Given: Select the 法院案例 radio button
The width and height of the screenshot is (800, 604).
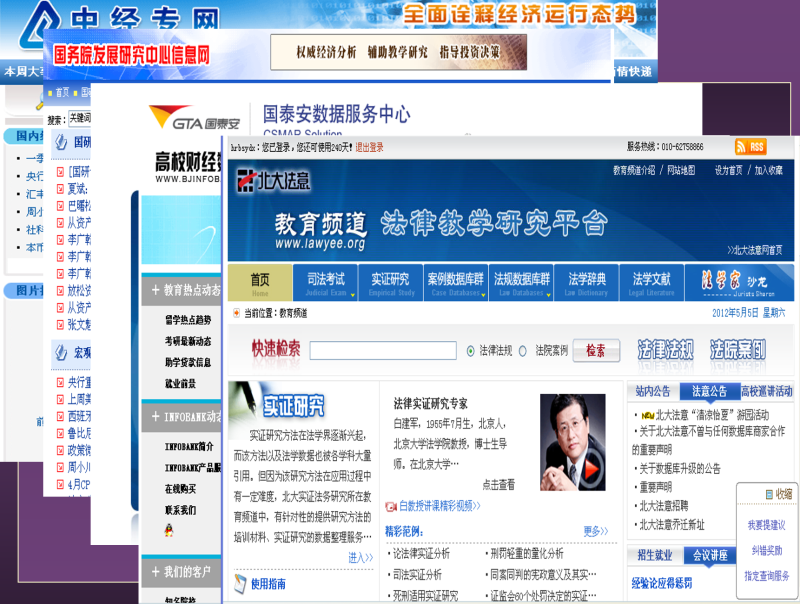Looking at the screenshot, I should (x=522, y=351).
